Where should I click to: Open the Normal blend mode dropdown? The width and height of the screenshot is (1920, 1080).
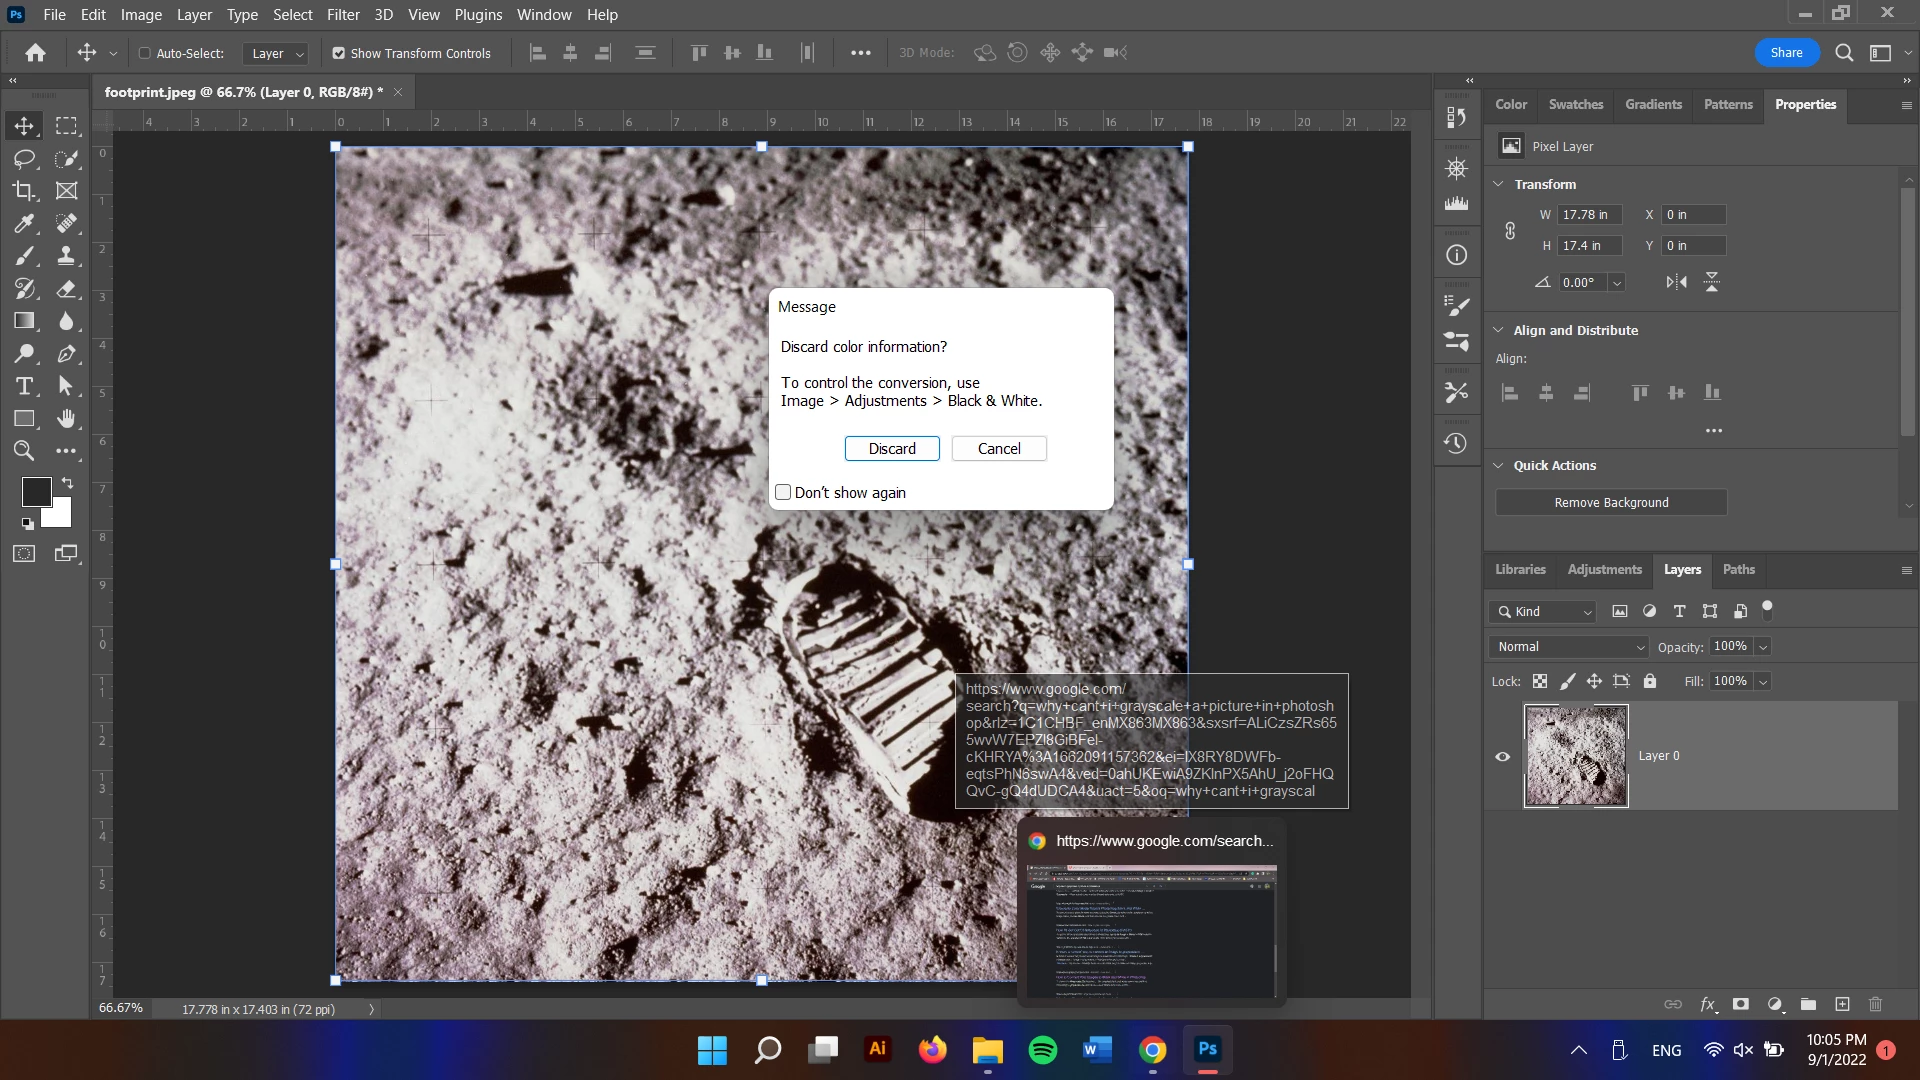[x=1568, y=647]
